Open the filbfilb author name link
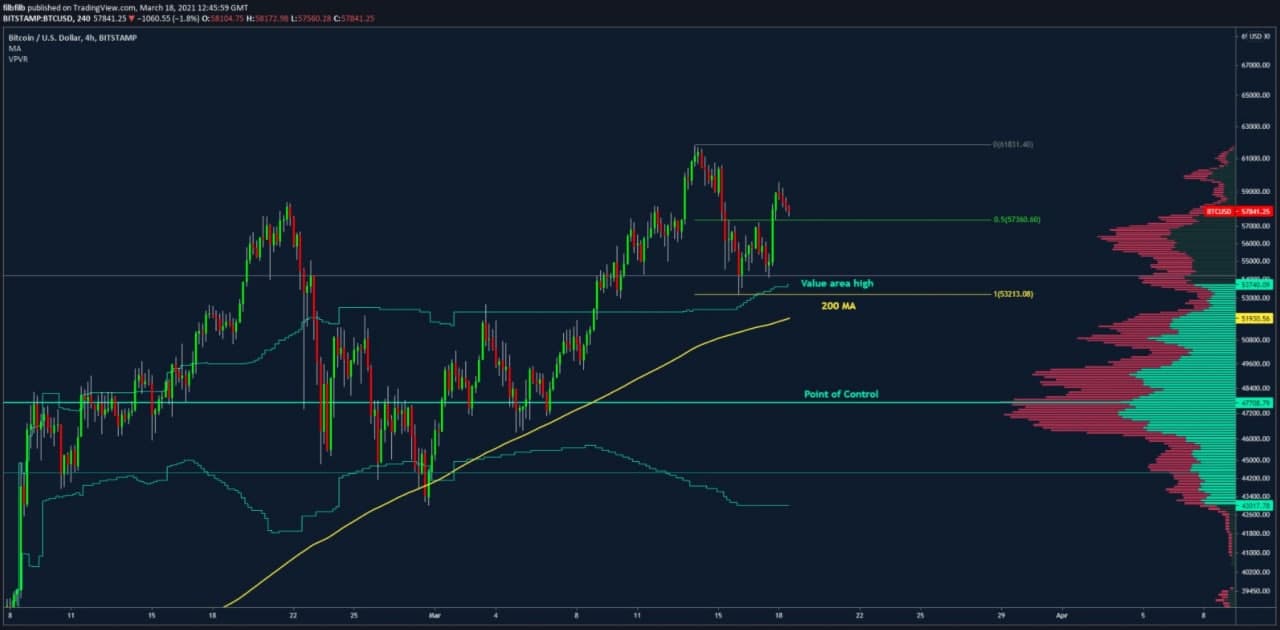 (14, 7)
